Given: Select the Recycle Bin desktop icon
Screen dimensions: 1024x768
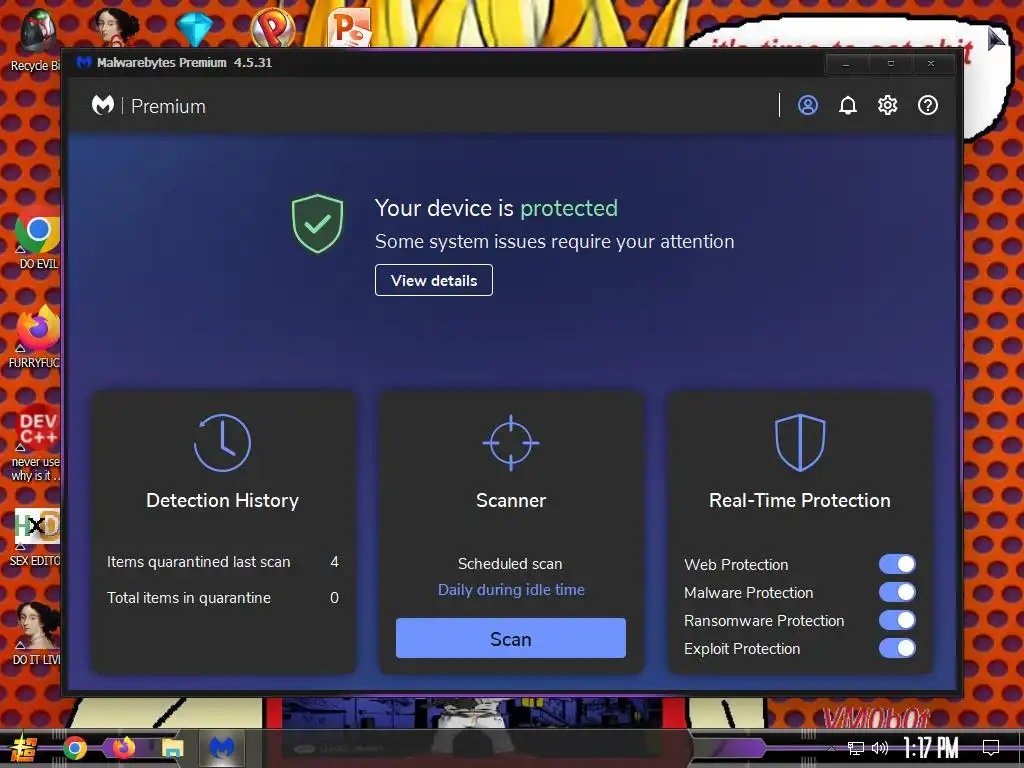Looking at the screenshot, I should [35, 39].
